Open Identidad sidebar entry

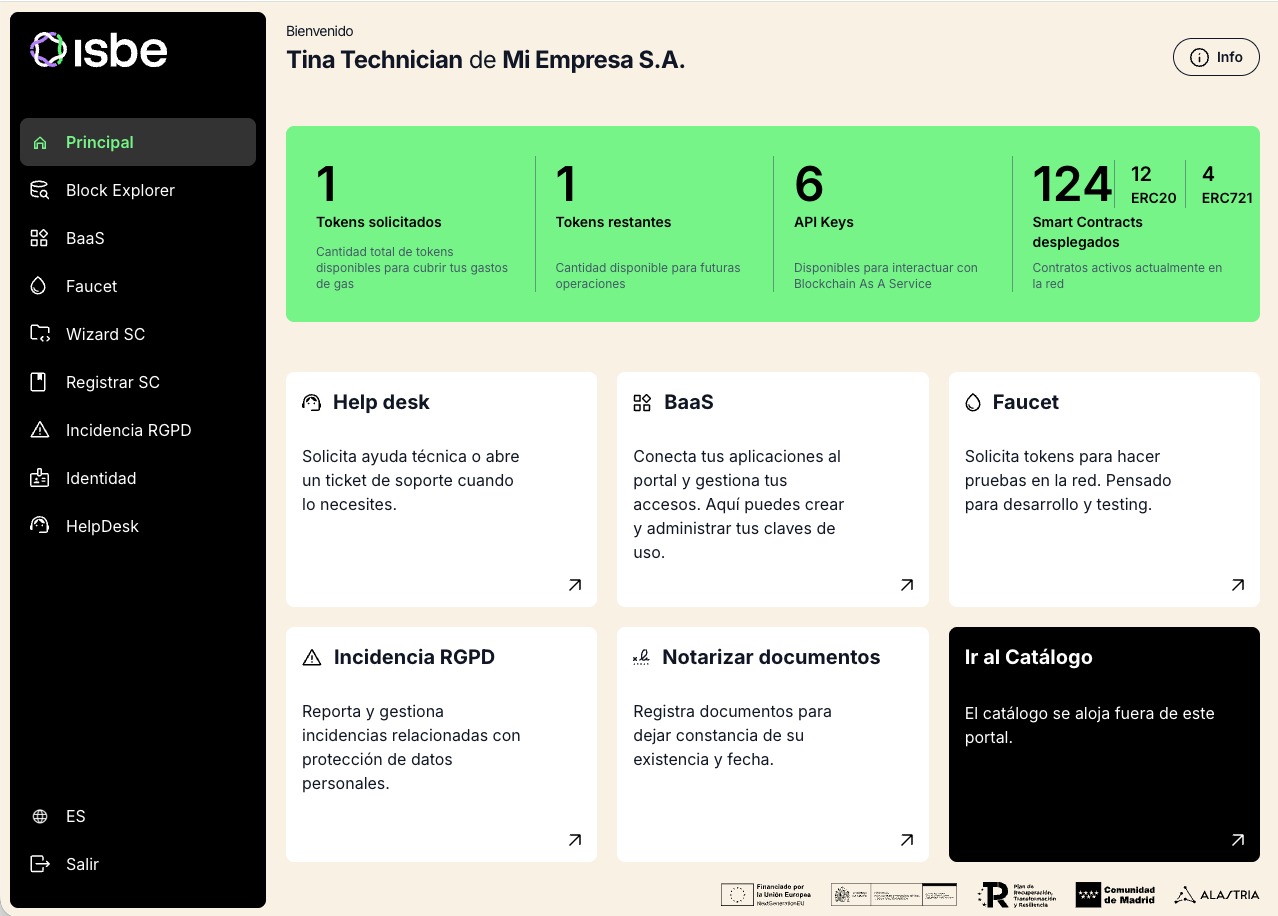[x=138, y=478]
